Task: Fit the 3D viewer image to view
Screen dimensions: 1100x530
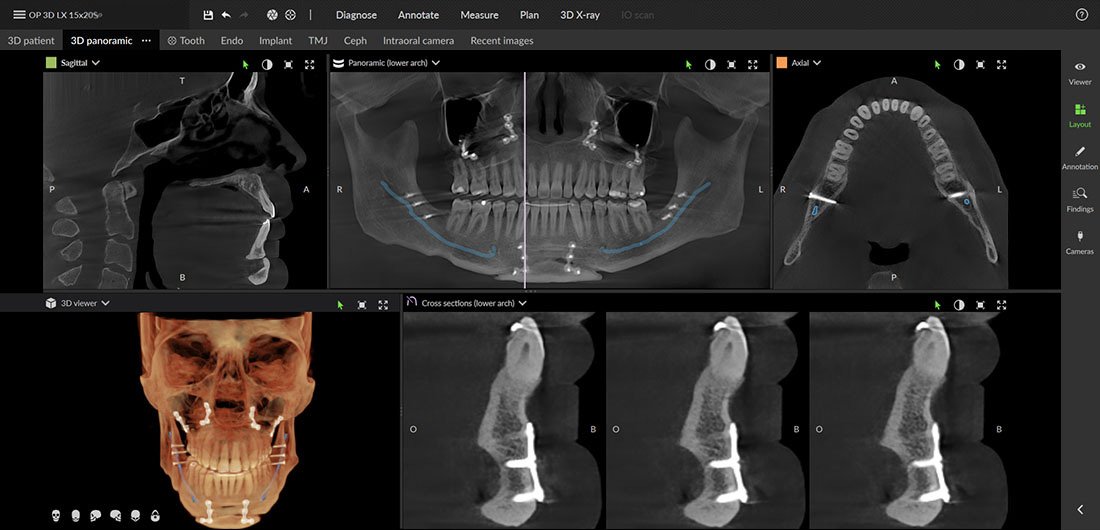Action: pyautogui.click(x=362, y=304)
